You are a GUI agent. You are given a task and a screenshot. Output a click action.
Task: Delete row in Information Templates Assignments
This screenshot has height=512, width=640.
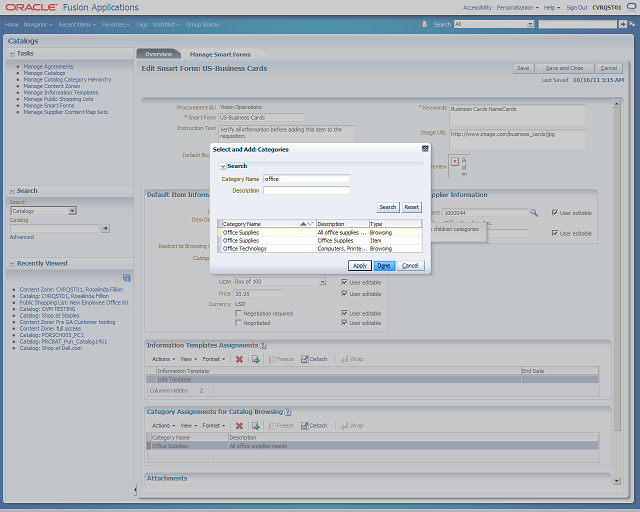pos(239,359)
